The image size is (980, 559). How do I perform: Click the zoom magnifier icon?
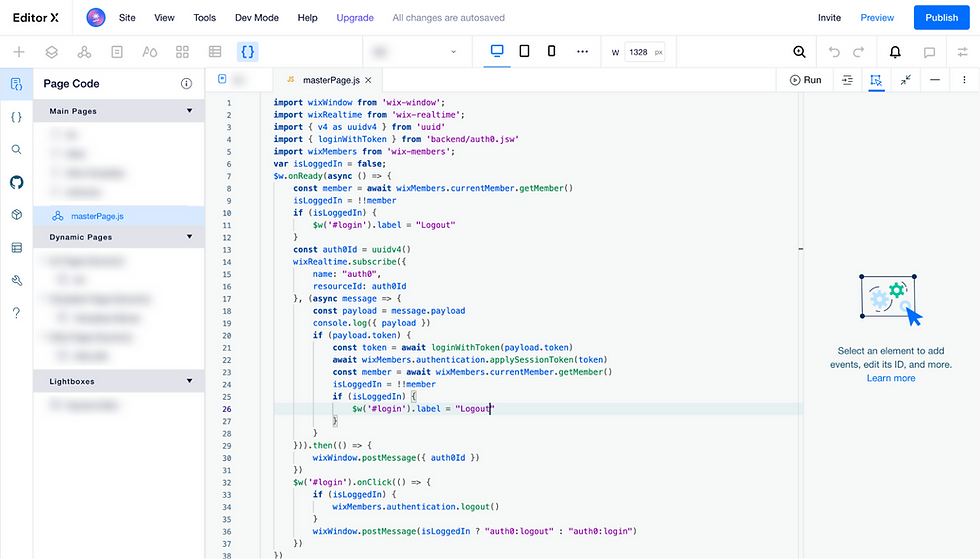(x=799, y=52)
